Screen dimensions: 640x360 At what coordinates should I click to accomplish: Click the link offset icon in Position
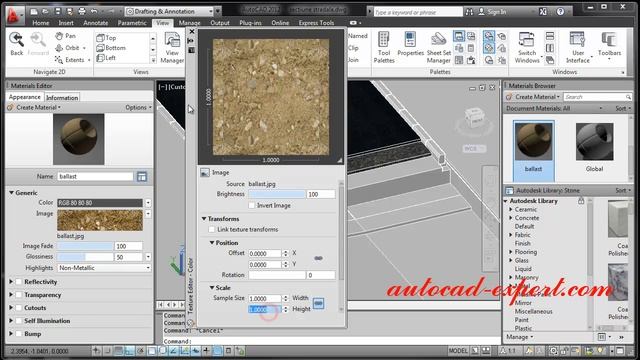[x=318, y=258]
